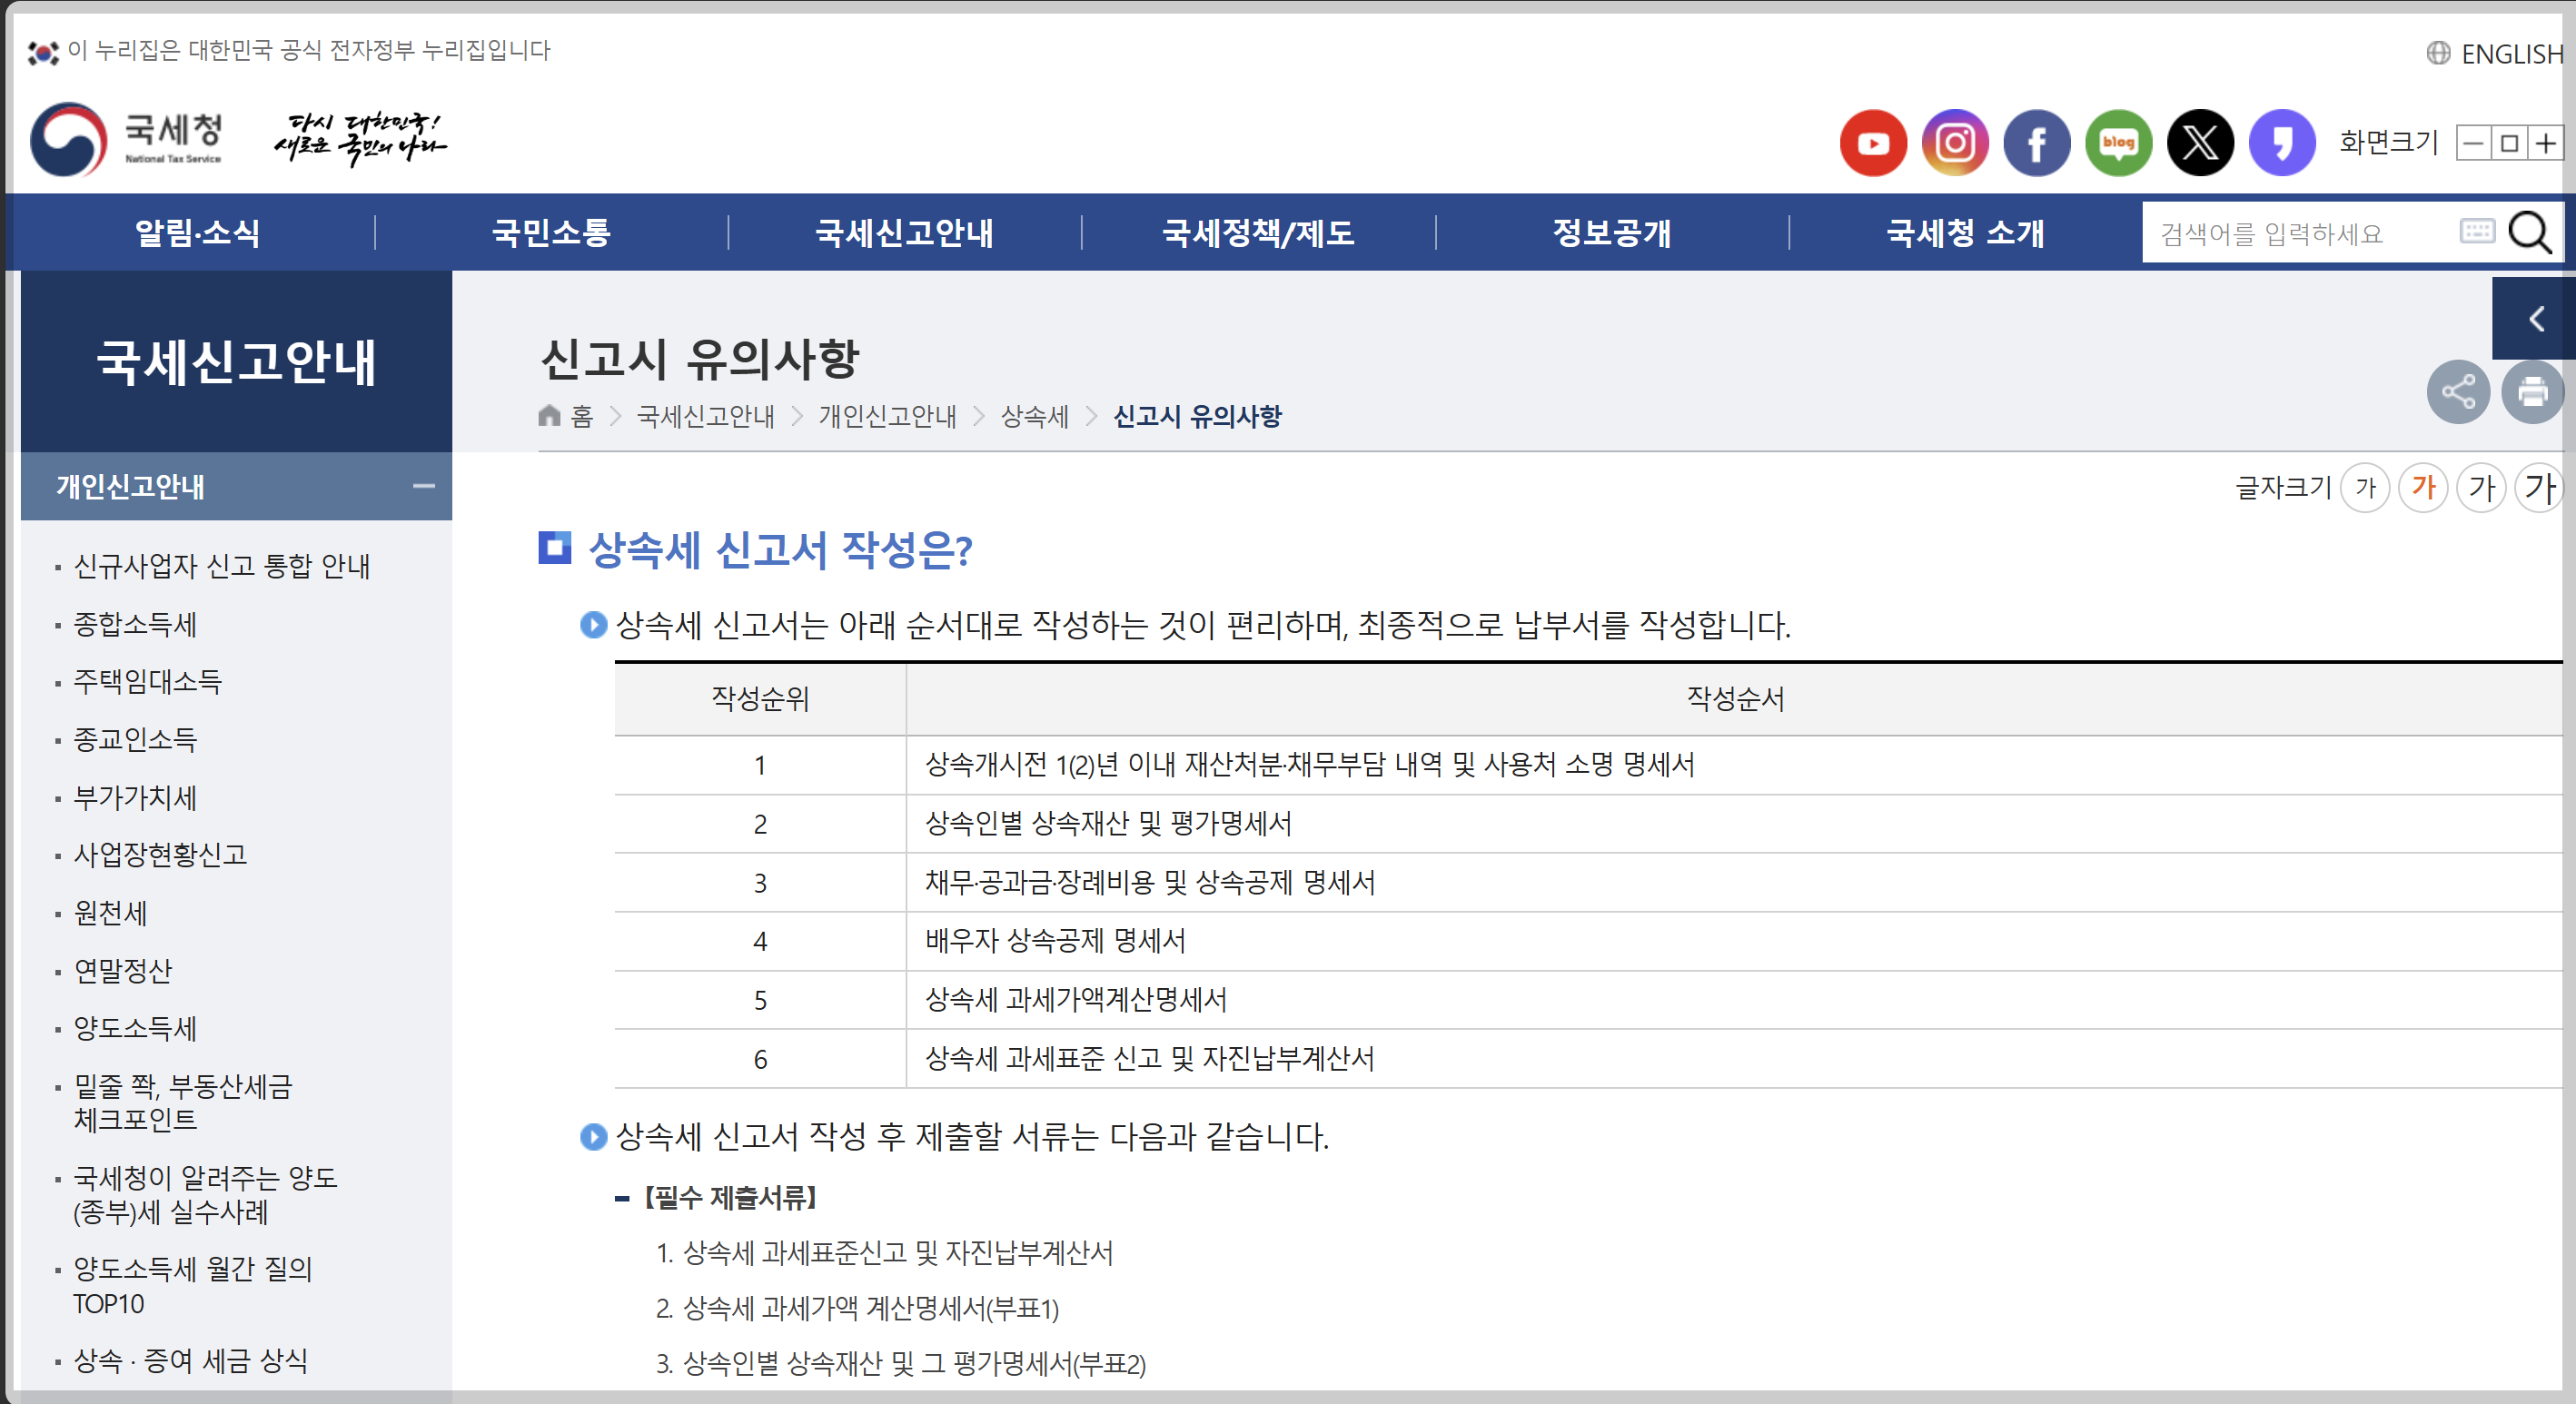2576x1404 pixels.
Task: Click the X (Twitter) icon
Action: 2200,143
